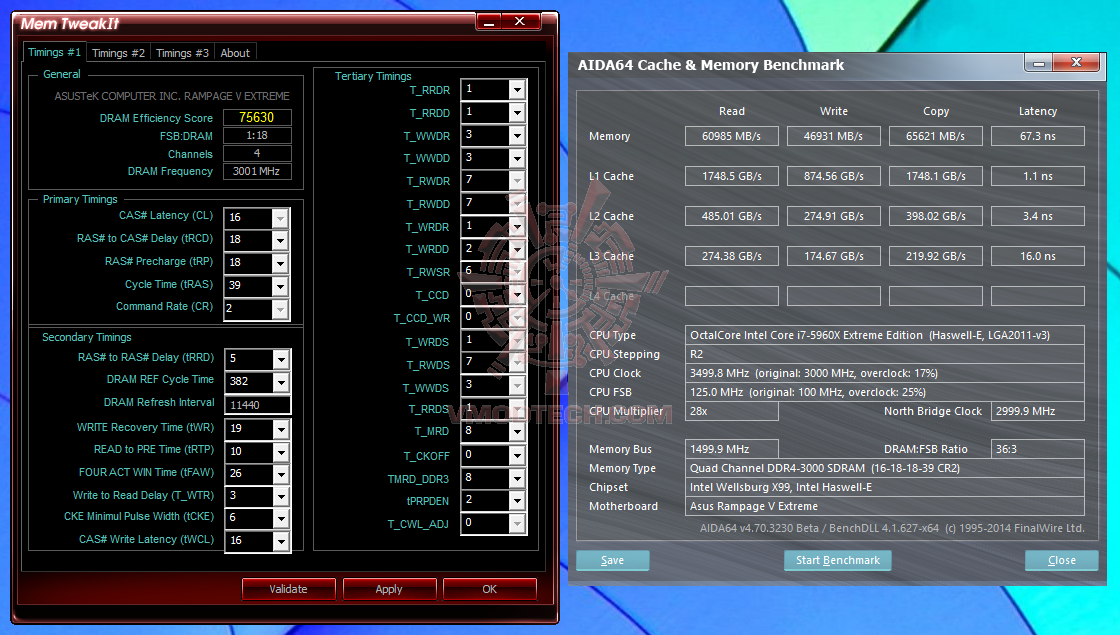1120x635 pixels.
Task: Click the Close button at bottom of AIDA64
Action: pos(1061,561)
